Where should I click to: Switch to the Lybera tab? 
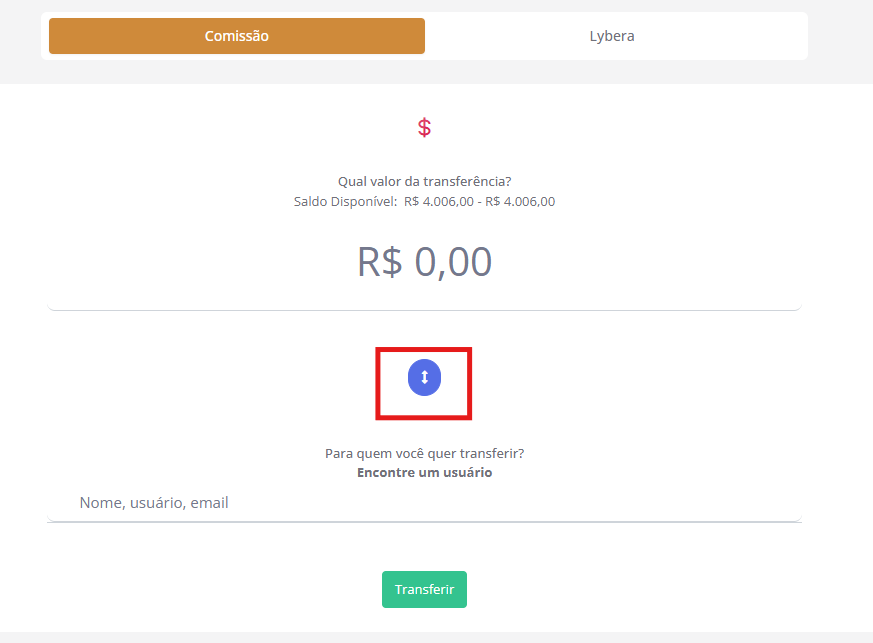(612, 36)
